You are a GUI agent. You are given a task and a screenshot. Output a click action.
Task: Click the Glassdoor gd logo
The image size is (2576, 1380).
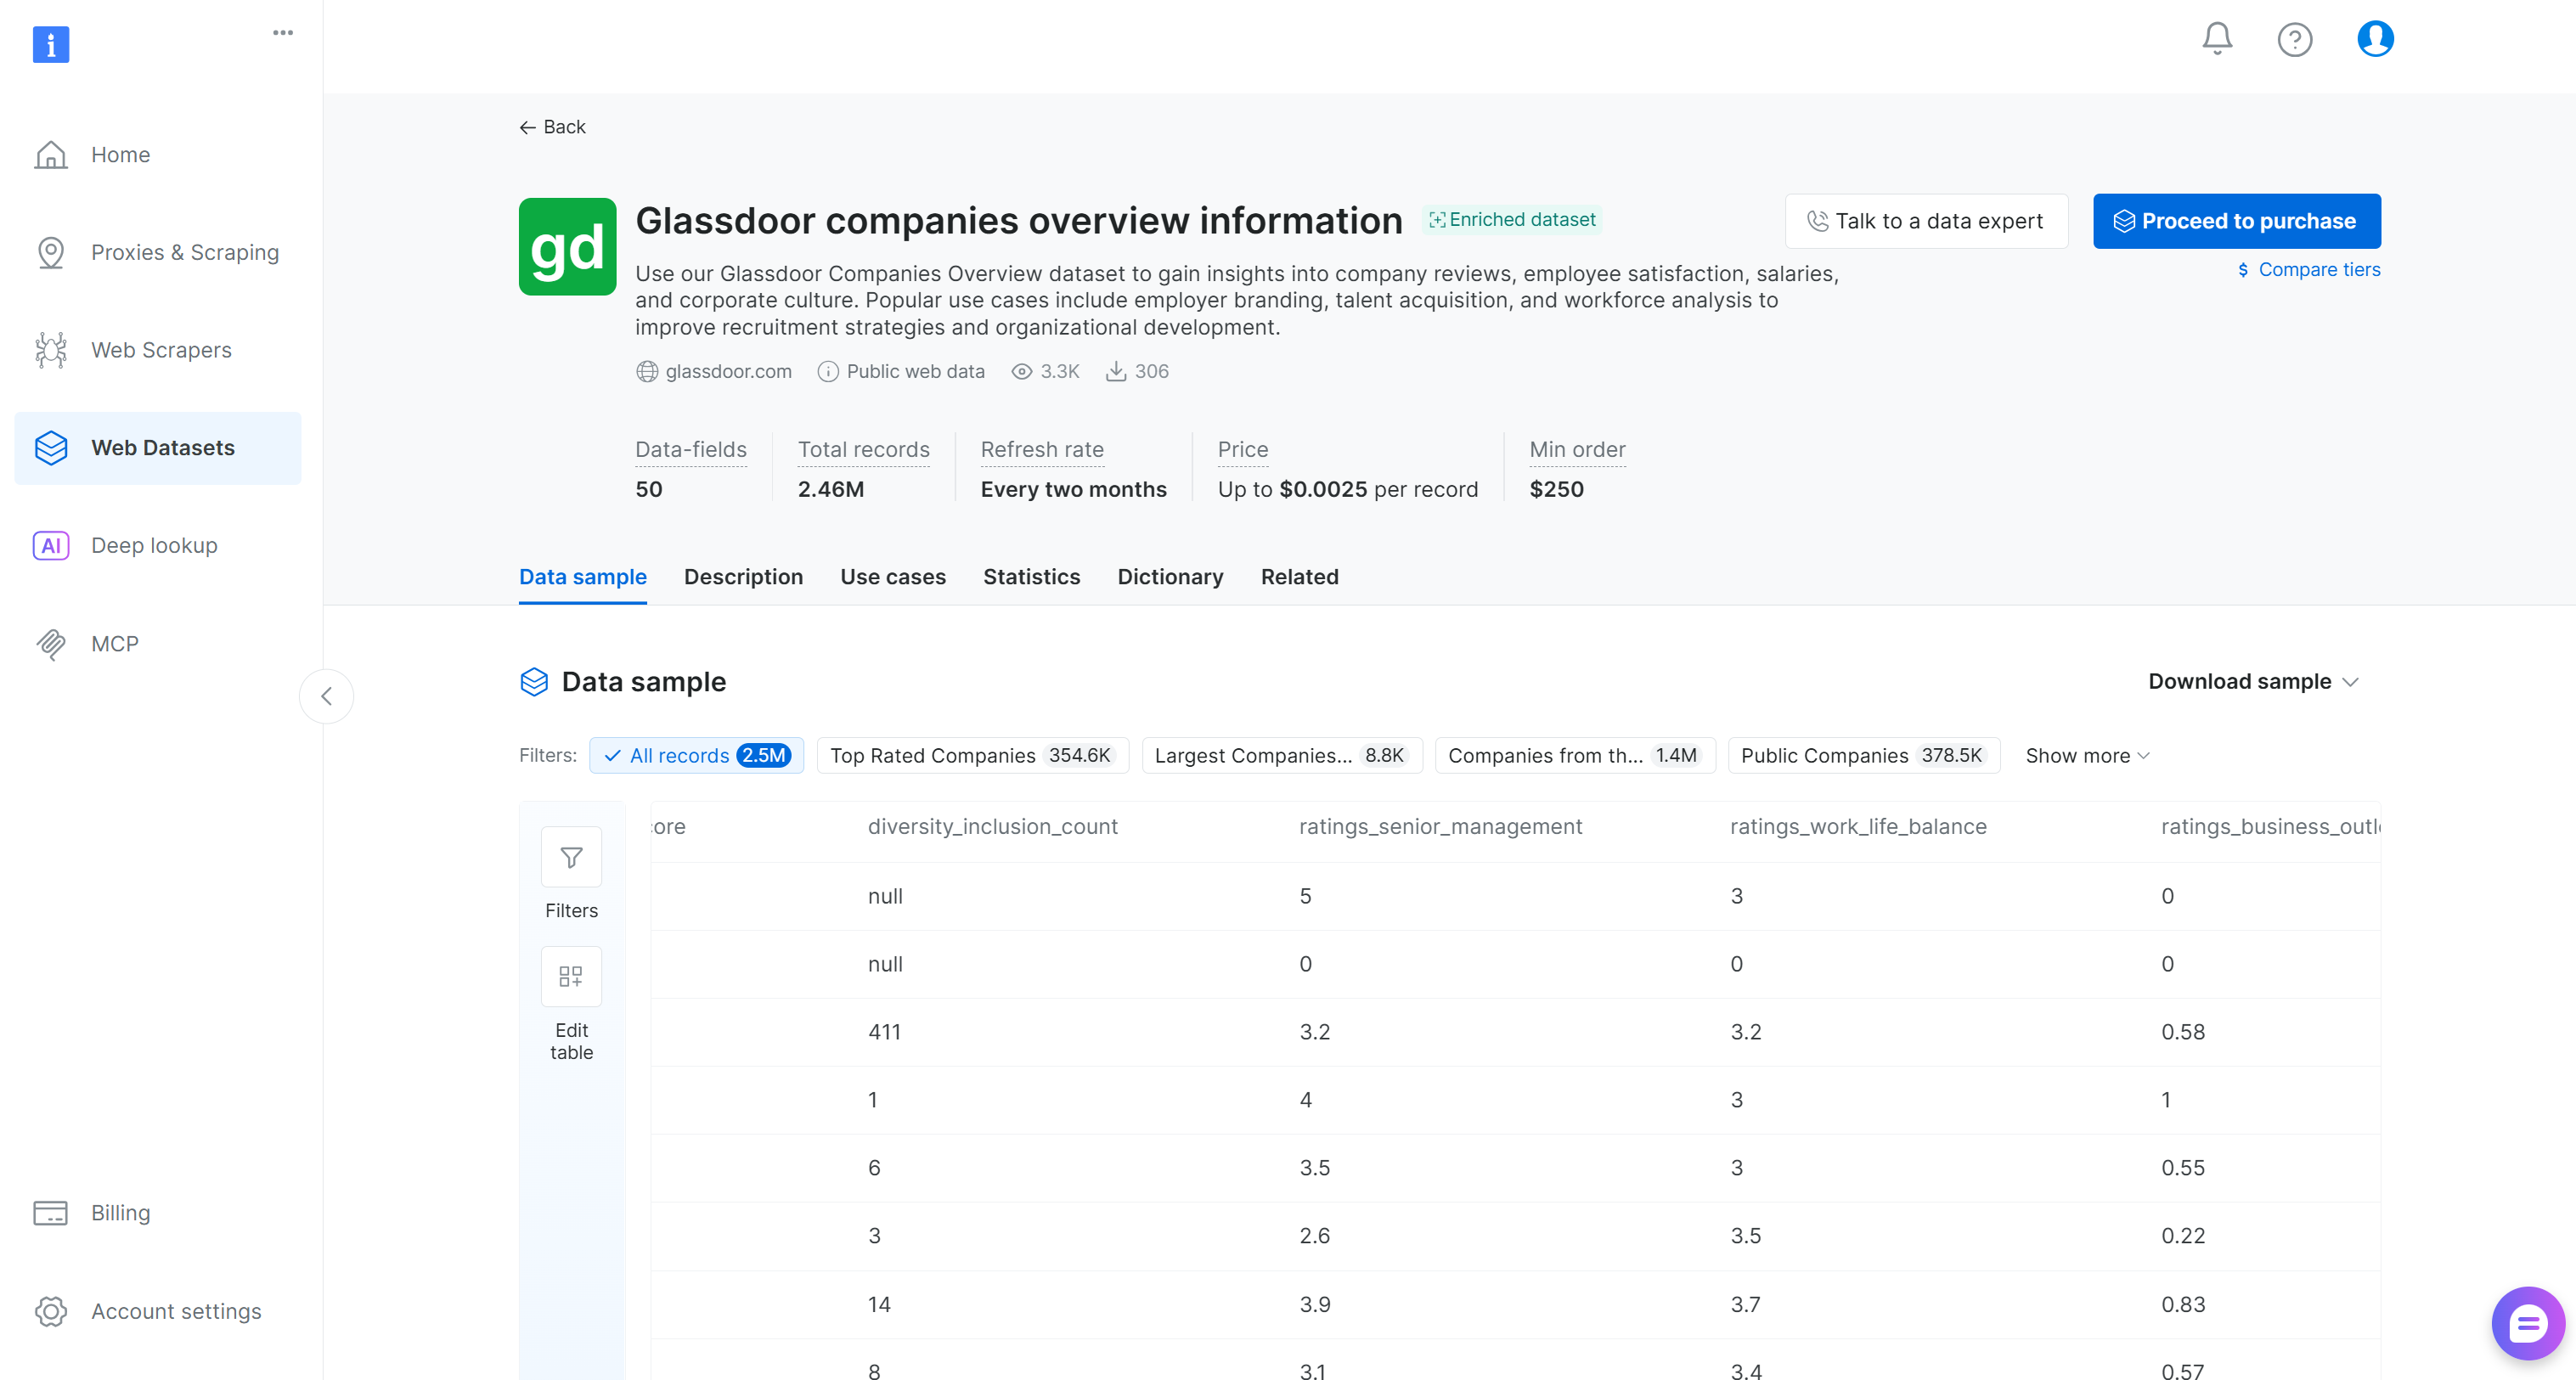point(567,247)
